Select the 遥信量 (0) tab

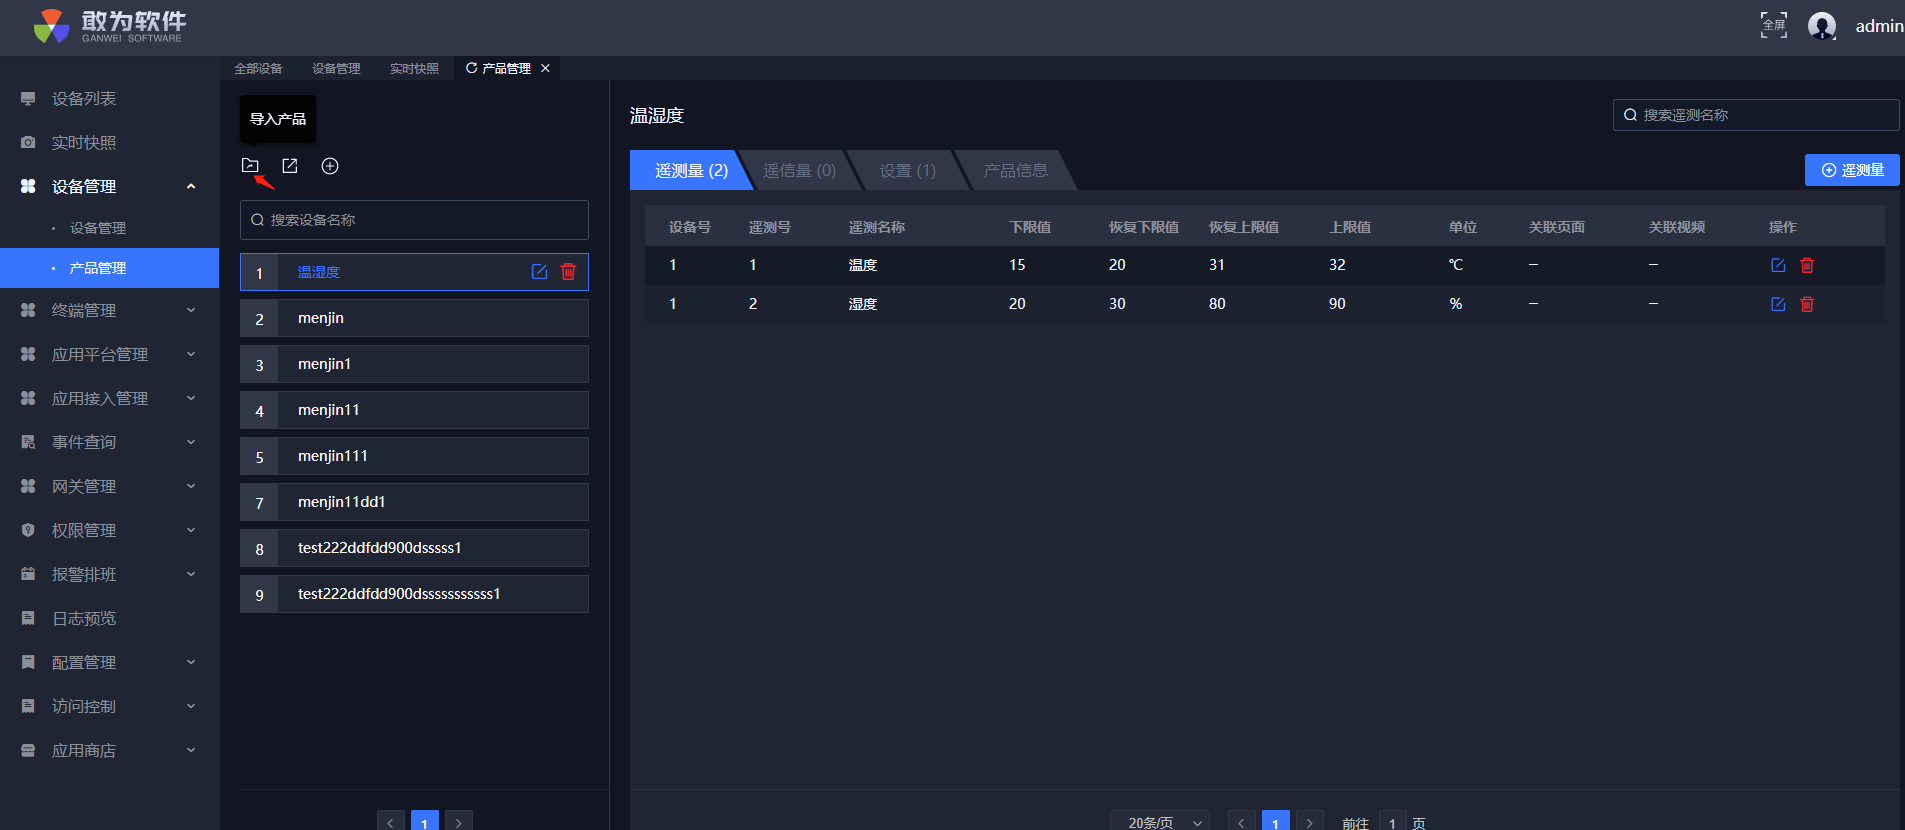tap(799, 170)
